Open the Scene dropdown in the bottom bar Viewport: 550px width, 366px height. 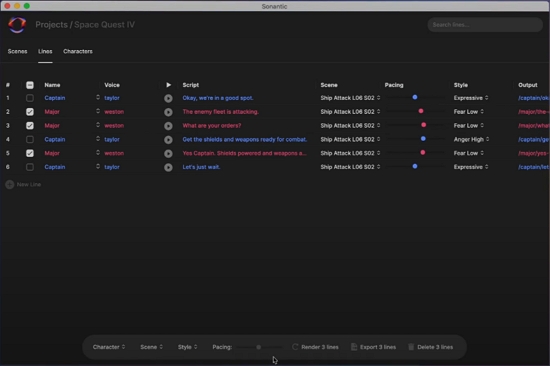pyautogui.click(x=152, y=347)
